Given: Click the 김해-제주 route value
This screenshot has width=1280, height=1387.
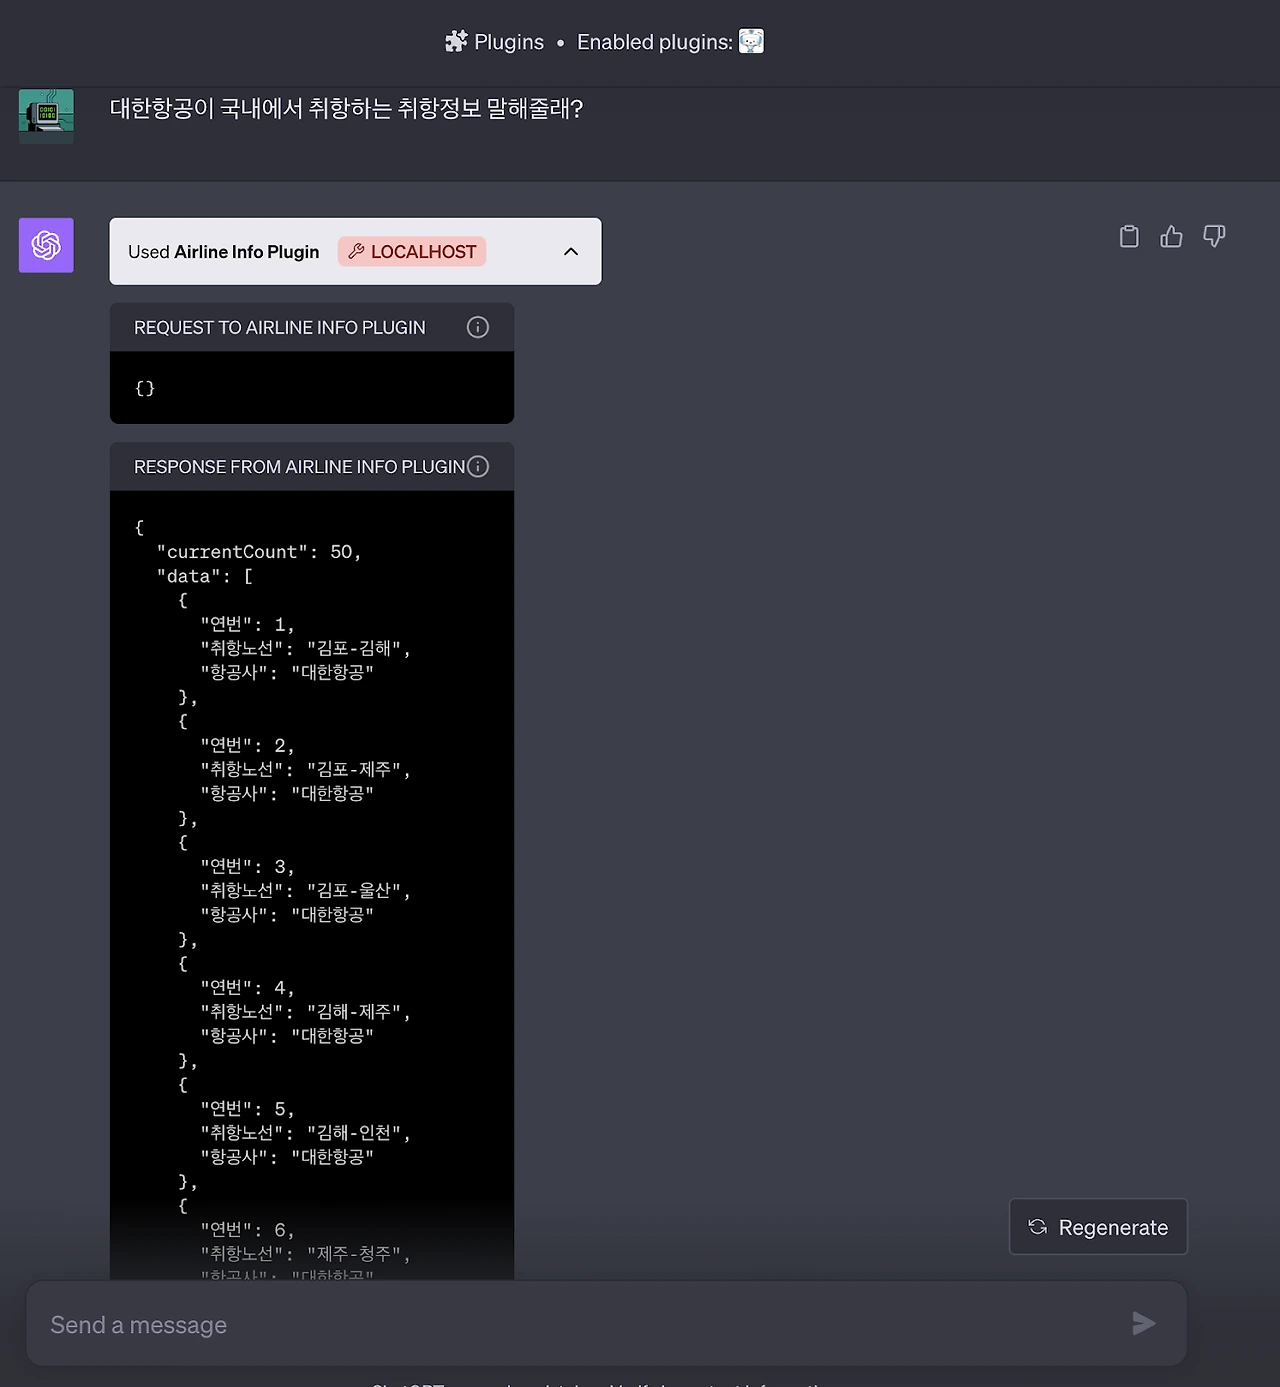Looking at the screenshot, I should coord(354,1012).
